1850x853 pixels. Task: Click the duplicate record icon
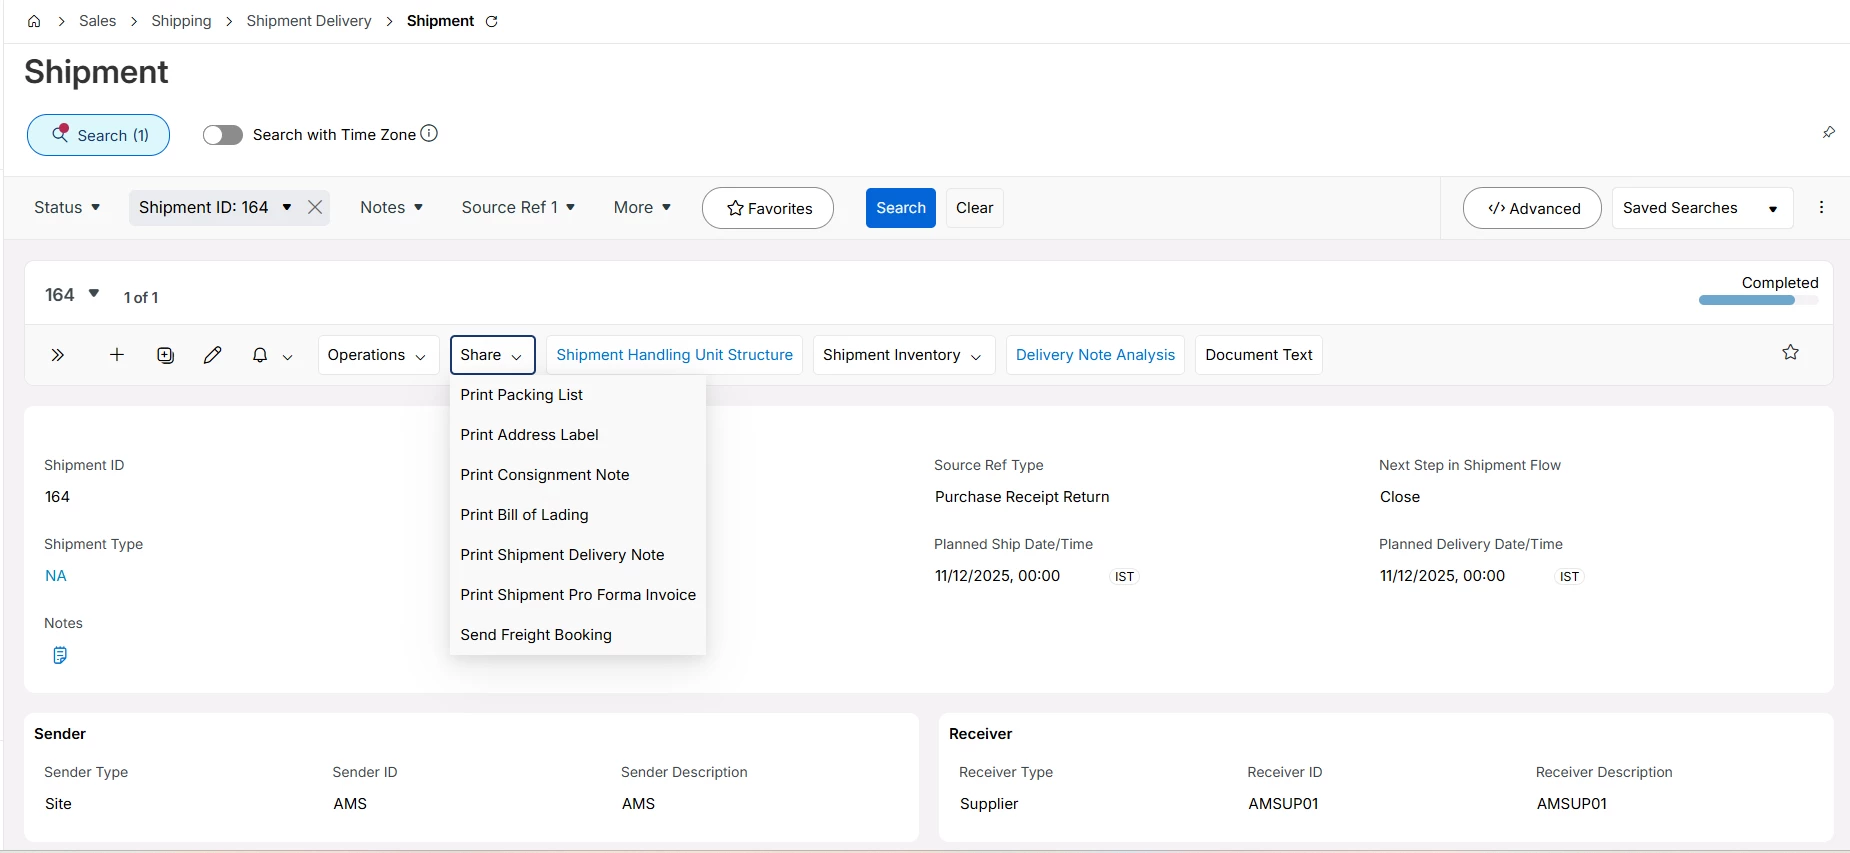pyautogui.click(x=166, y=355)
